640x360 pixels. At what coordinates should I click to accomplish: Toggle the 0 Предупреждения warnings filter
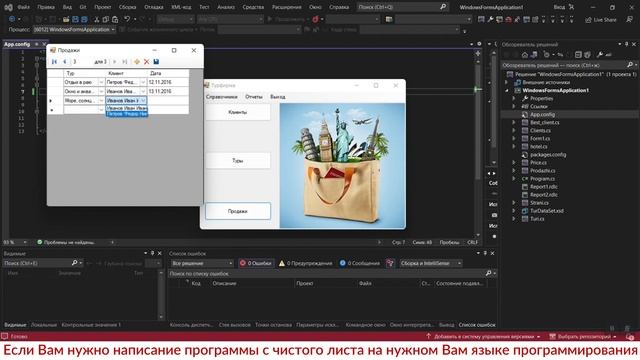[x=305, y=263]
